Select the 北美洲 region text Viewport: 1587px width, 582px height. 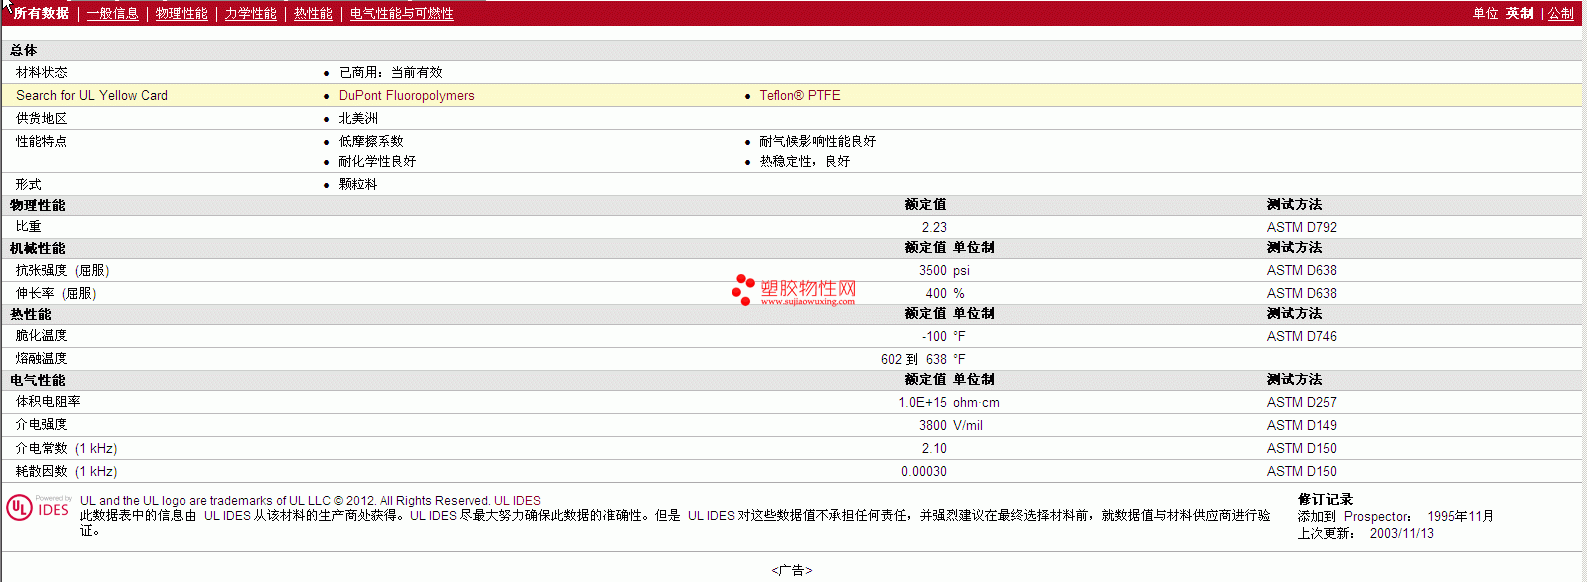(x=358, y=118)
